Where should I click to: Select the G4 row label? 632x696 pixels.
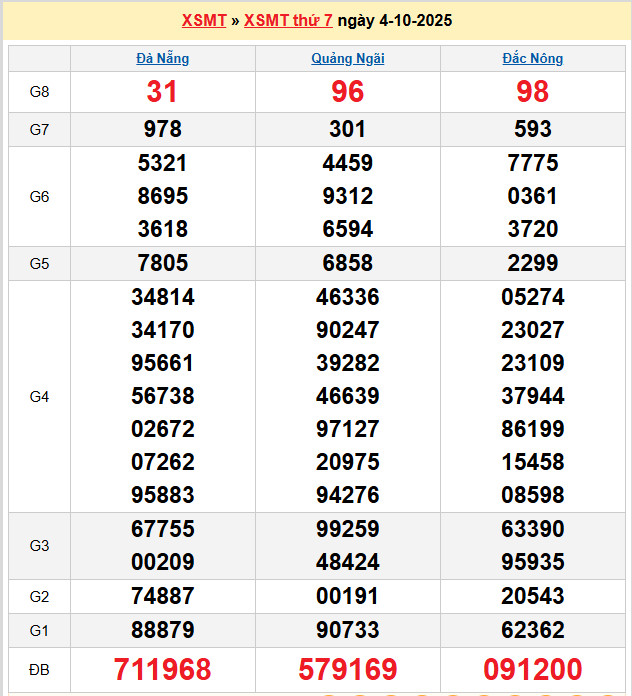click(39, 397)
